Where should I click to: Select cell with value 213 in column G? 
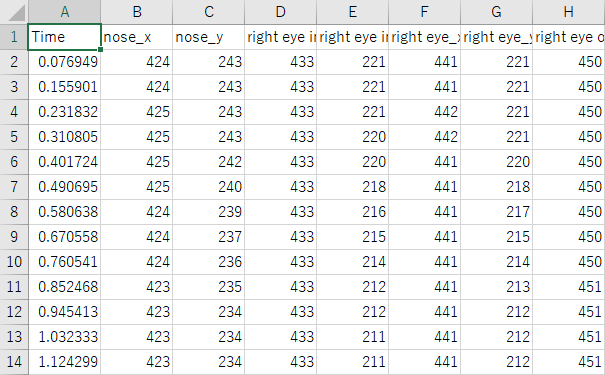point(497,287)
